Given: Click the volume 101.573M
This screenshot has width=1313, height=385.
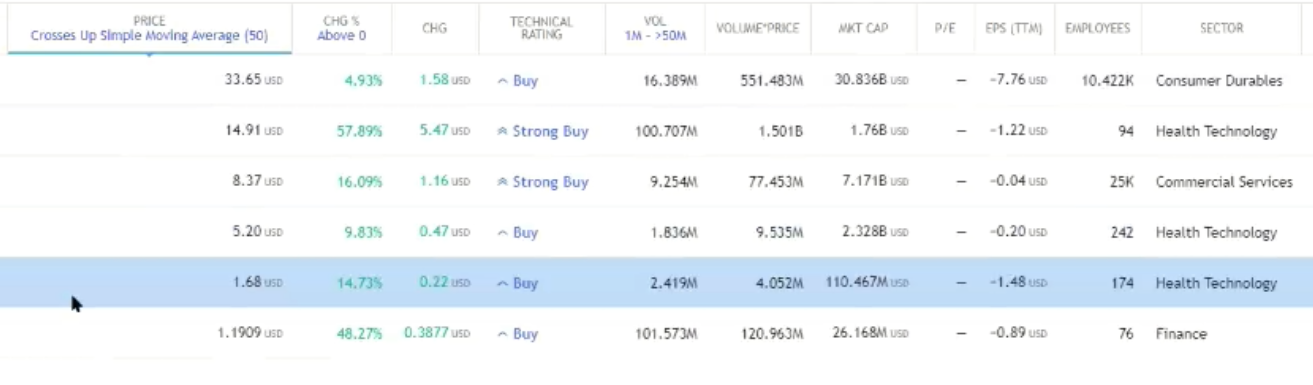Looking at the screenshot, I should coord(665,333).
